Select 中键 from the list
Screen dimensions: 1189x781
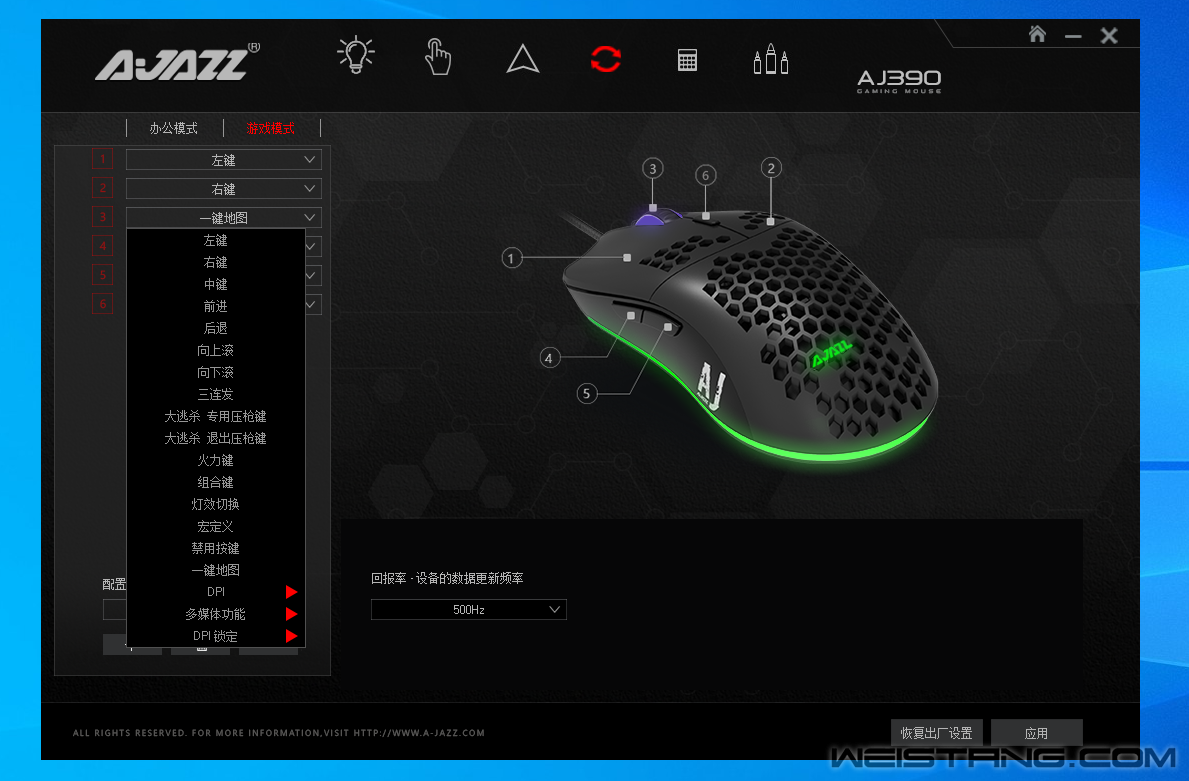[x=215, y=284]
